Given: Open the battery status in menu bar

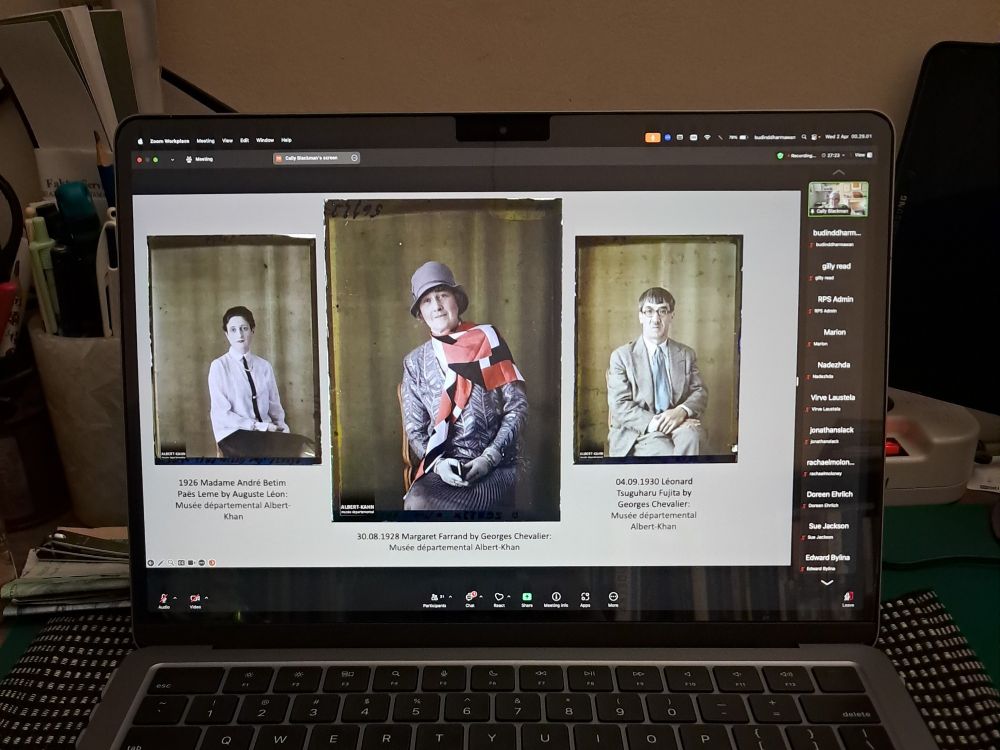Looking at the screenshot, I should [737, 137].
